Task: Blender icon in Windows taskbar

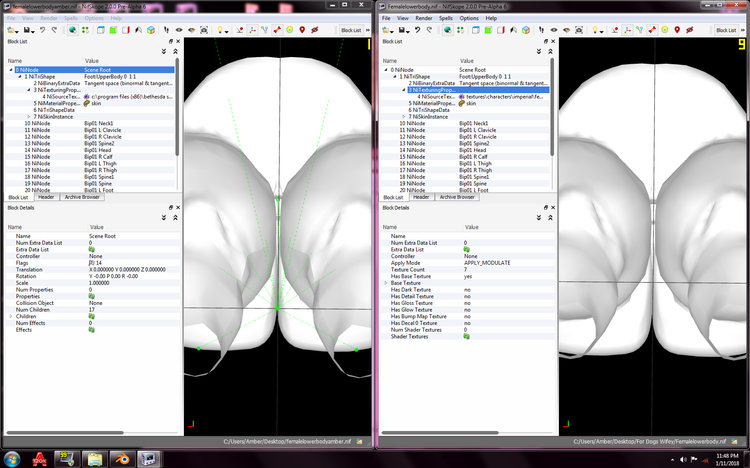Action: tap(122, 459)
